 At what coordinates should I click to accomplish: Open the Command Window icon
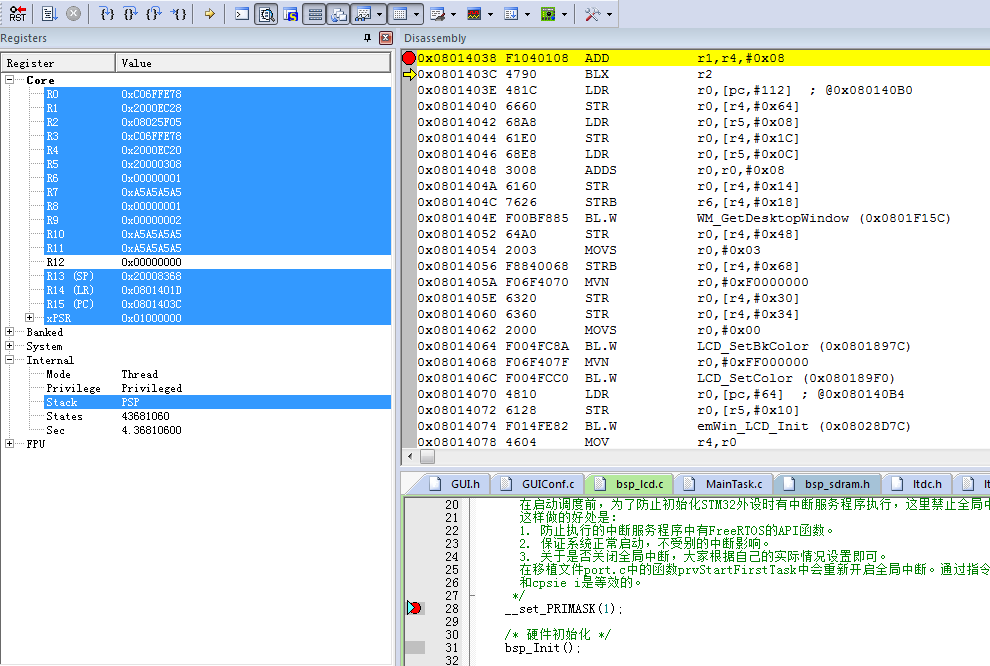(x=242, y=14)
